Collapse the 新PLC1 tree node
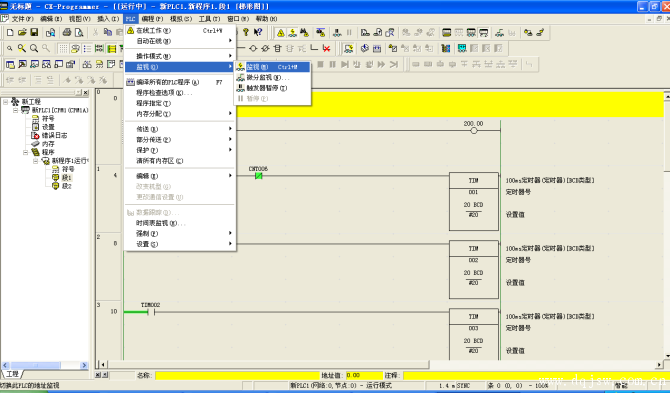Image resolution: width=670 pixels, height=393 pixels. pos(15,110)
